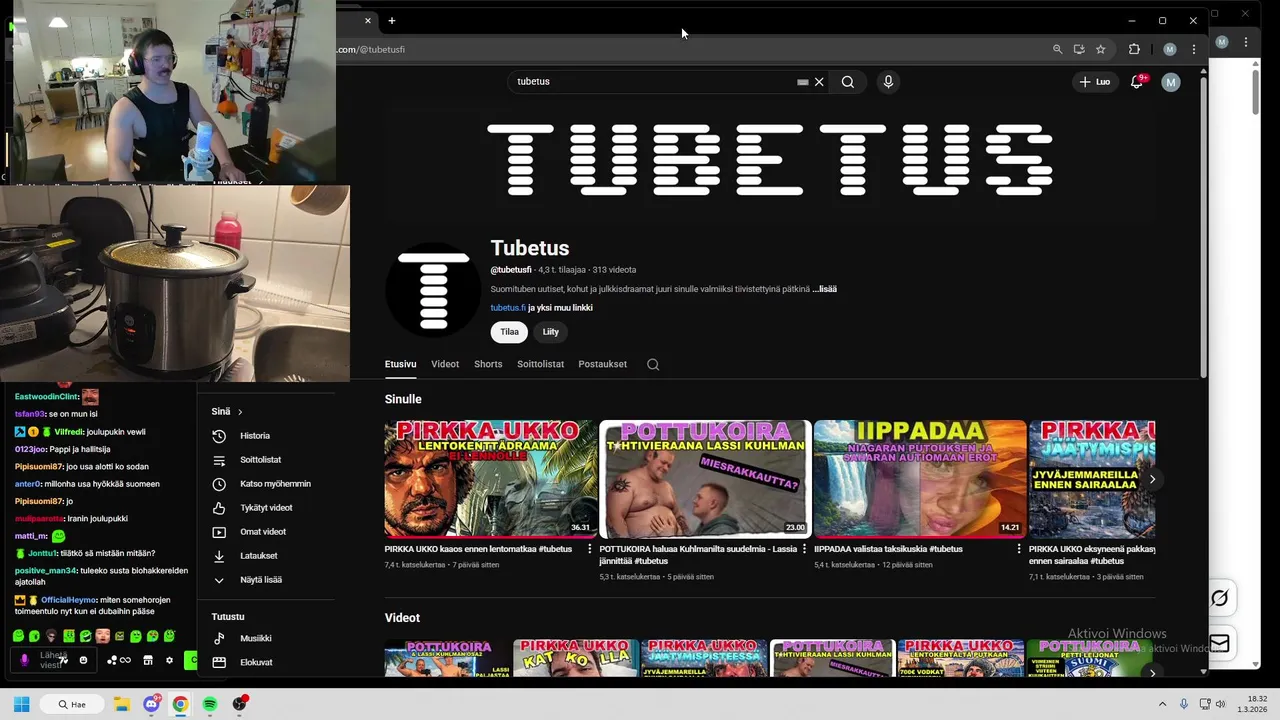Show next videos in Videot row
1280x720 pixels.
tap(1152, 673)
